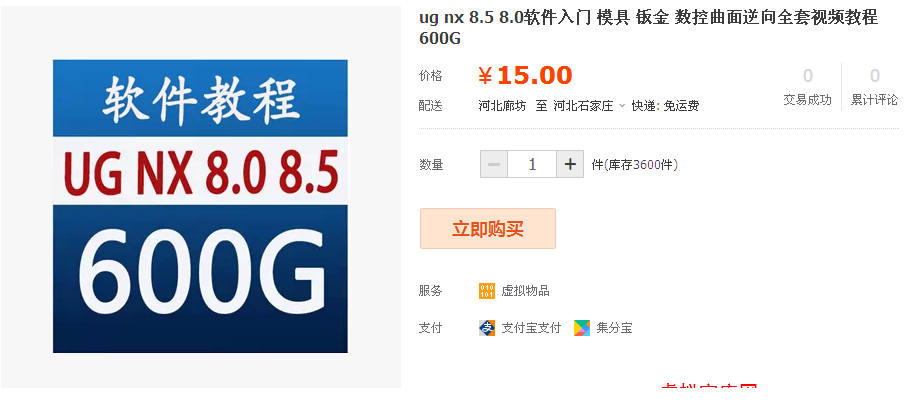Focus the quantity input field showing 1

(x=532, y=165)
